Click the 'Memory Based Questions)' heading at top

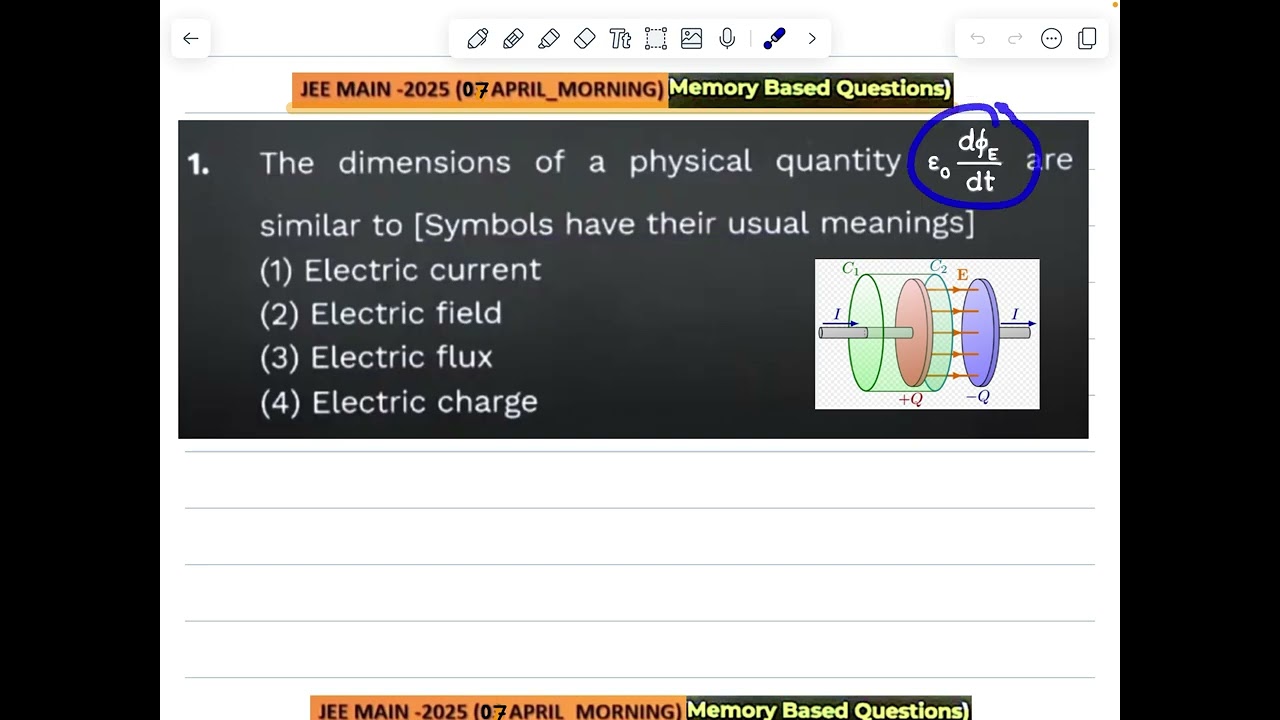coord(810,88)
